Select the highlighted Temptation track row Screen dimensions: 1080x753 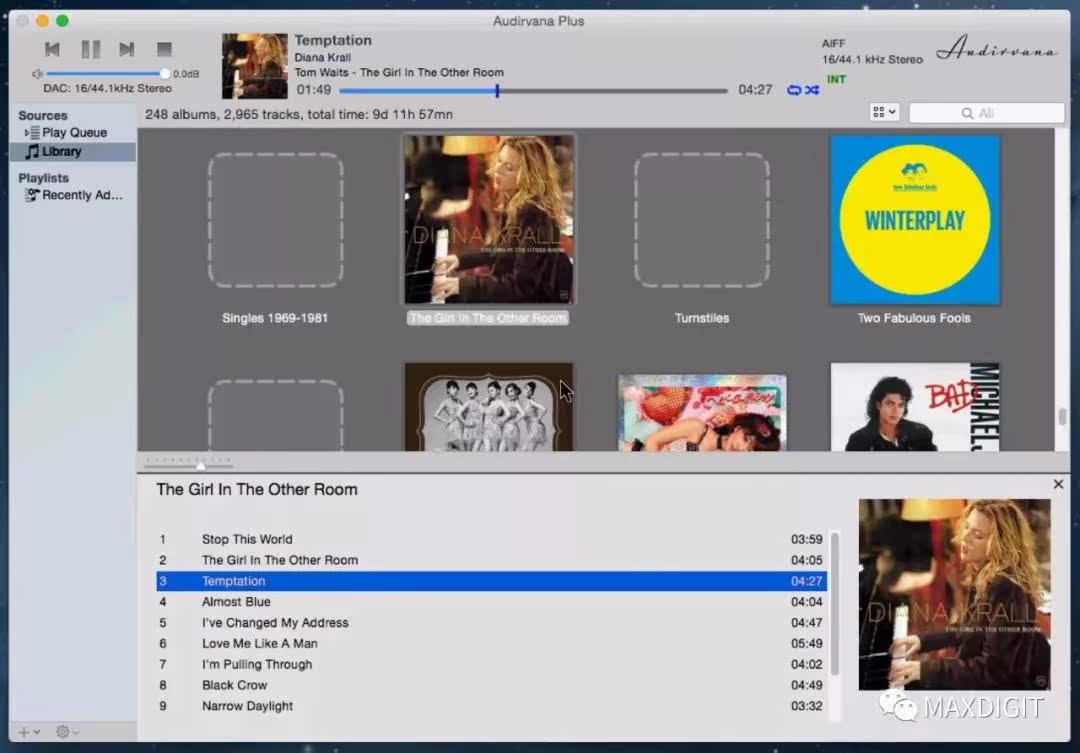point(491,581)
